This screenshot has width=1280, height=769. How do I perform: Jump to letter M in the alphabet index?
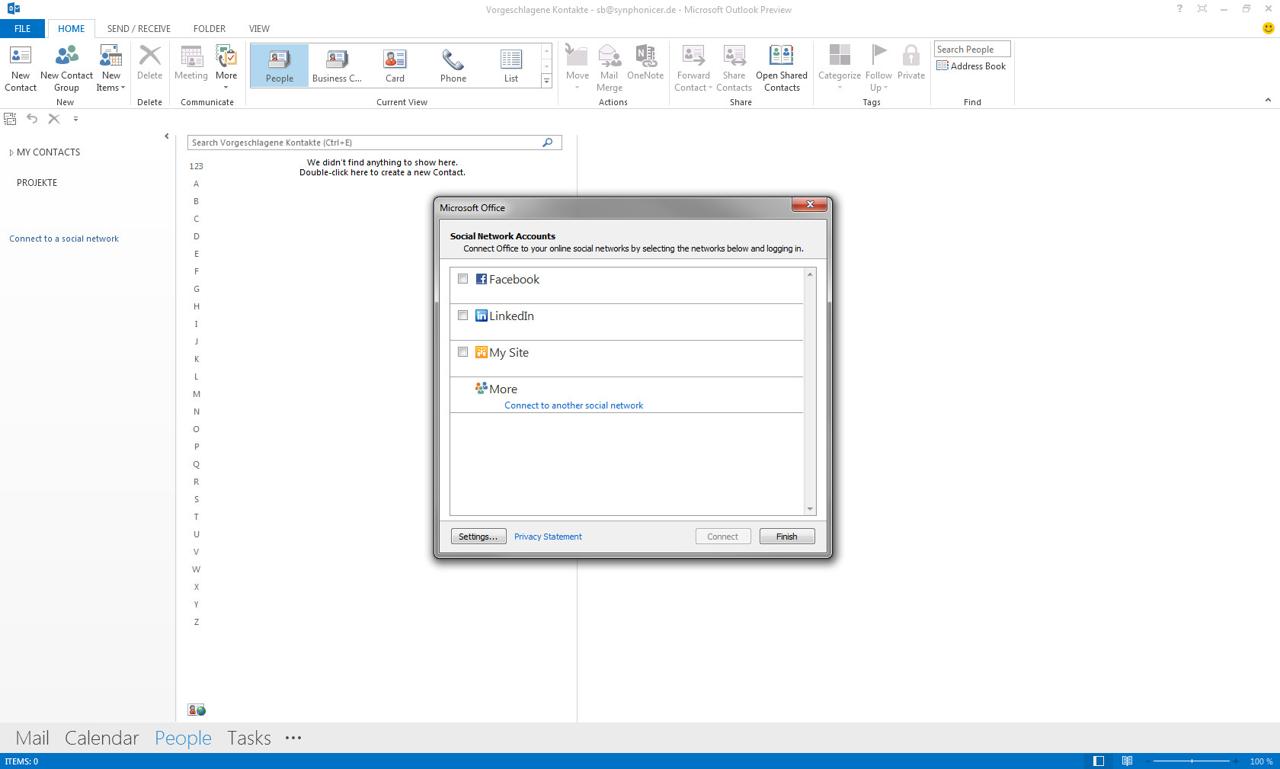[x=196, y=394]
